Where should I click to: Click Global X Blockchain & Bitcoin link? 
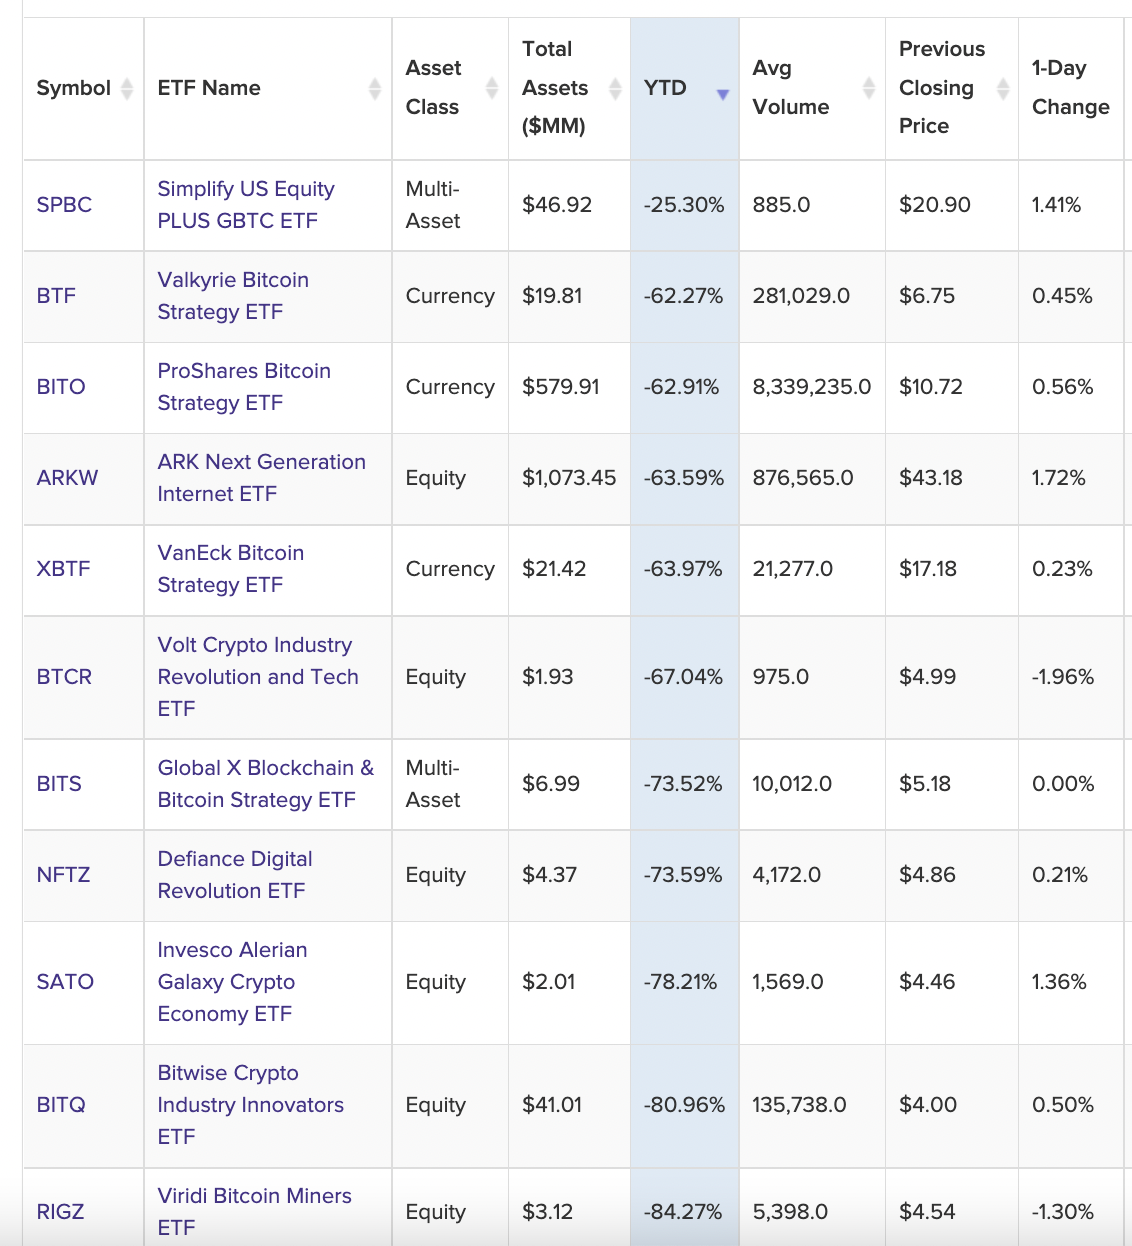[265, 784]
